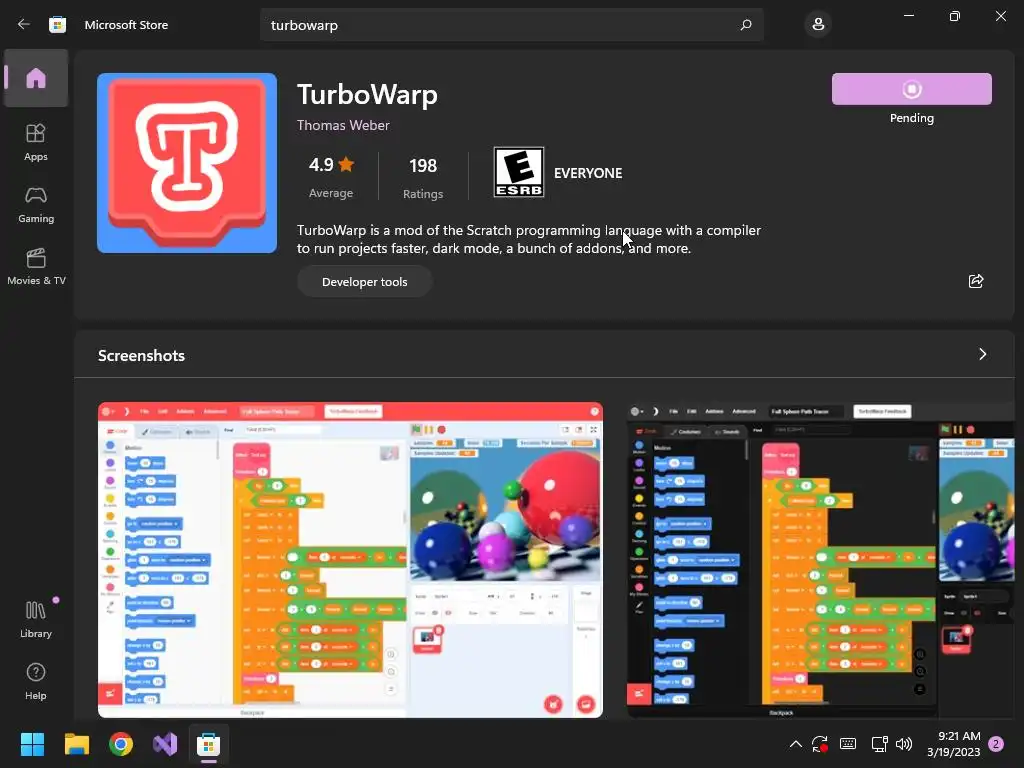Show hidden tray icons chevron
The width and height of the screenshot is (1024, 768).
coord(795,744)
